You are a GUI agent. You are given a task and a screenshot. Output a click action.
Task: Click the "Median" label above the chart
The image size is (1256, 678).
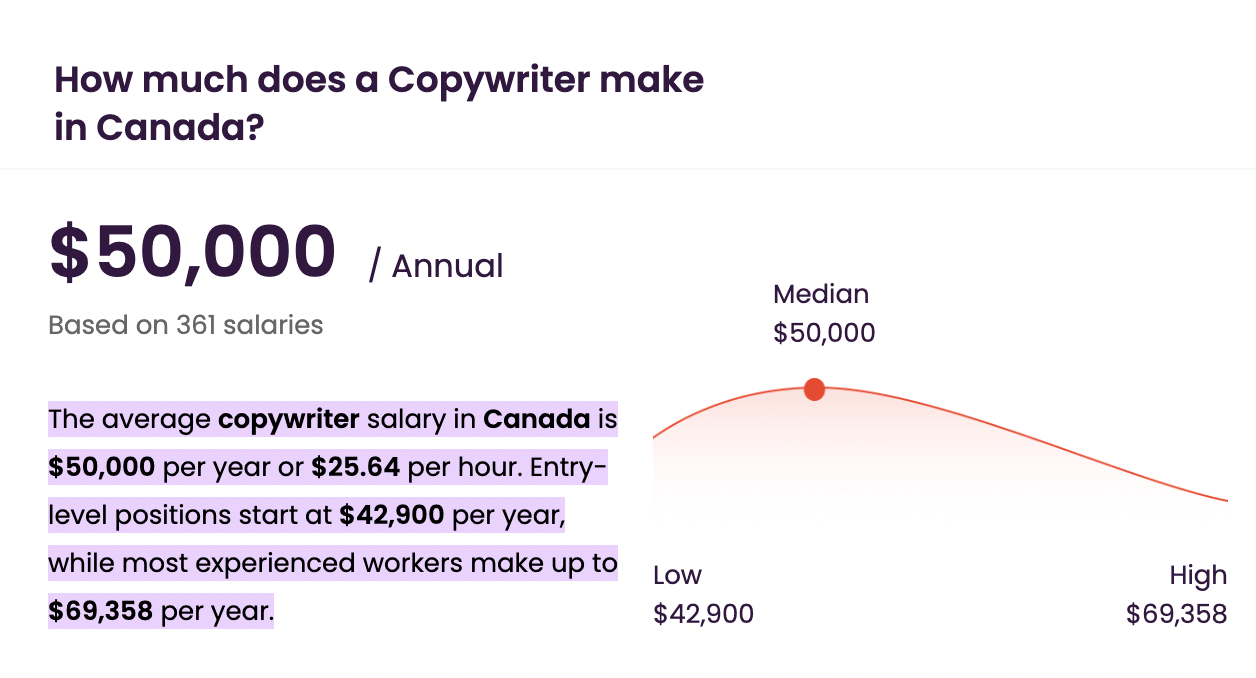pos(821,294)
